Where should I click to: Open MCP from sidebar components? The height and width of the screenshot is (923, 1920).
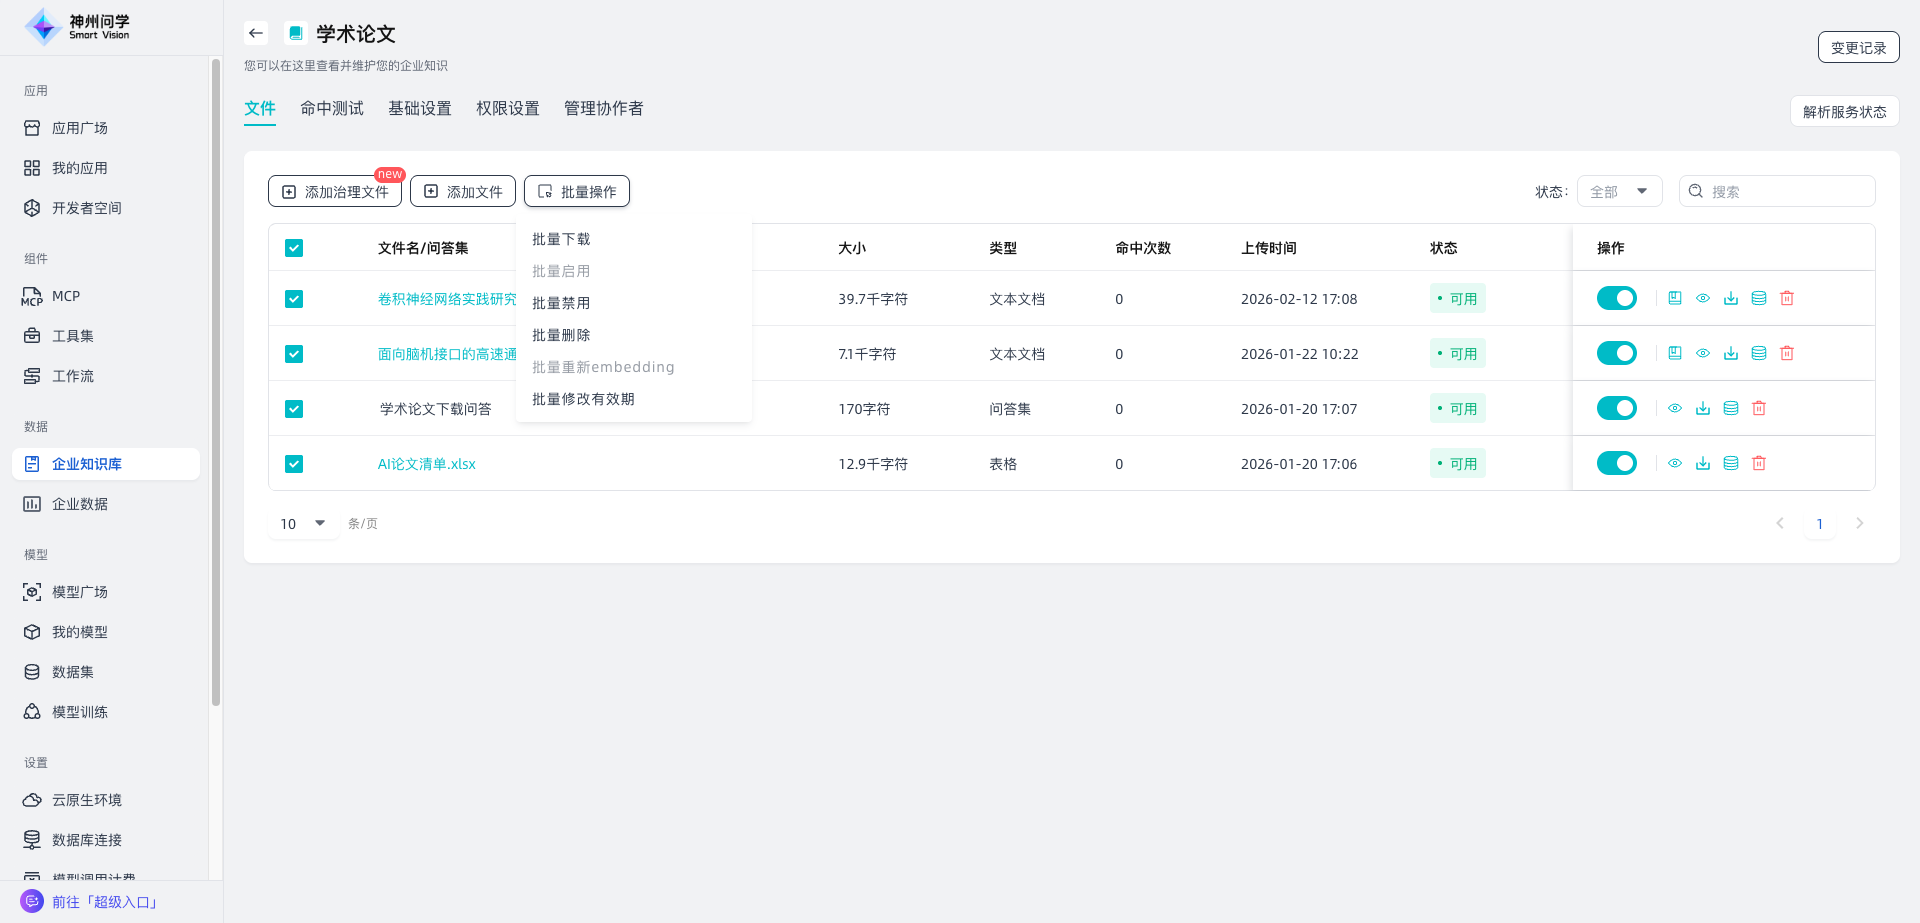click(65, 296)
